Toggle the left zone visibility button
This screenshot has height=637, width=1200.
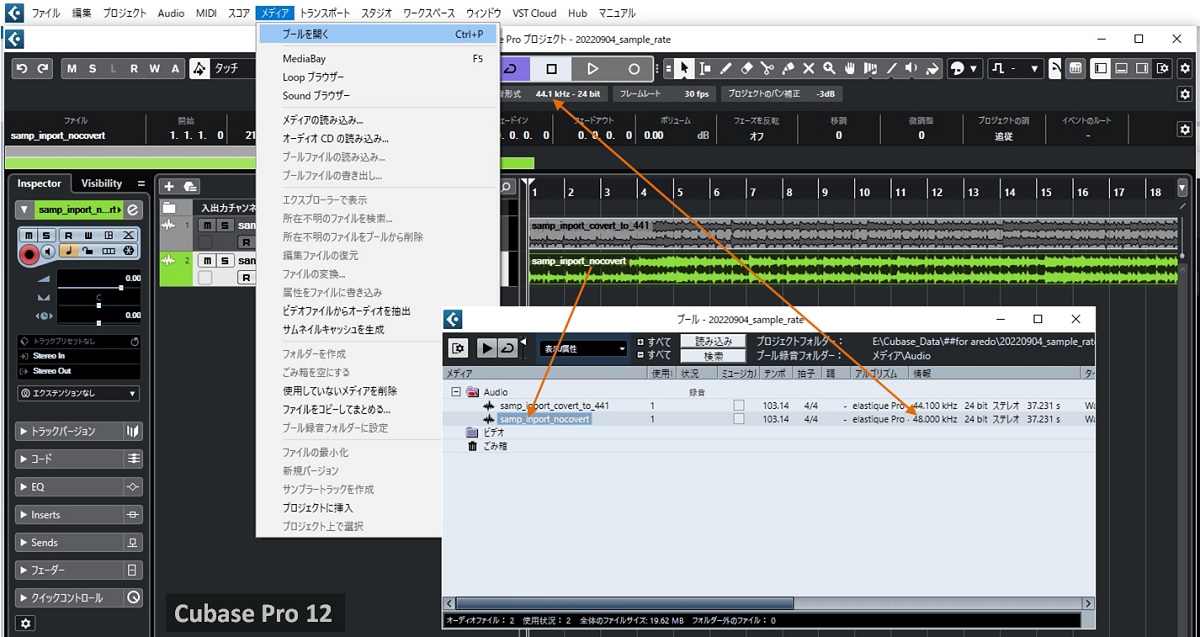[1101, 69]
